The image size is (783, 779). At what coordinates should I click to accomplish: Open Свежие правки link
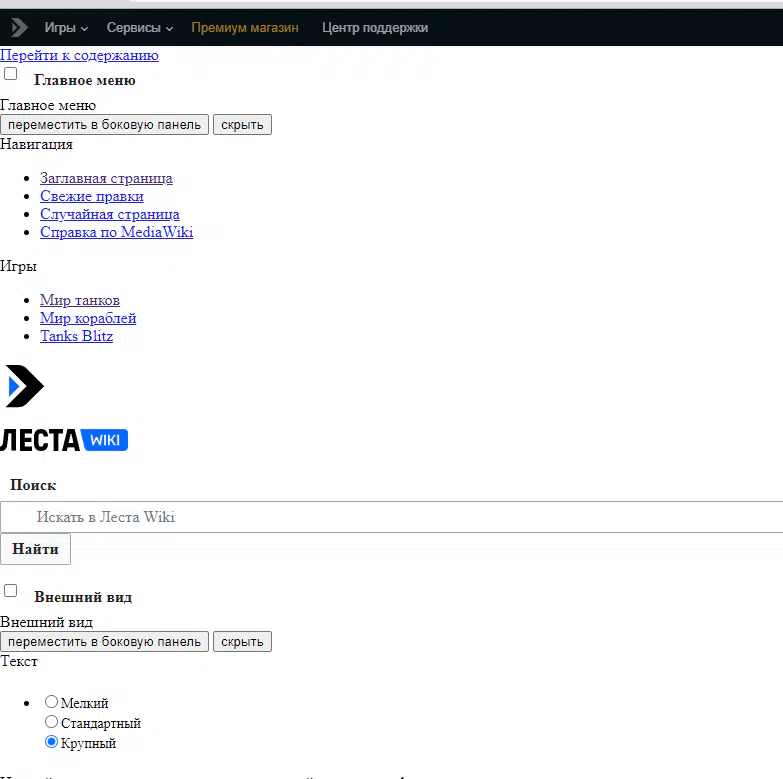coord(92,196)
